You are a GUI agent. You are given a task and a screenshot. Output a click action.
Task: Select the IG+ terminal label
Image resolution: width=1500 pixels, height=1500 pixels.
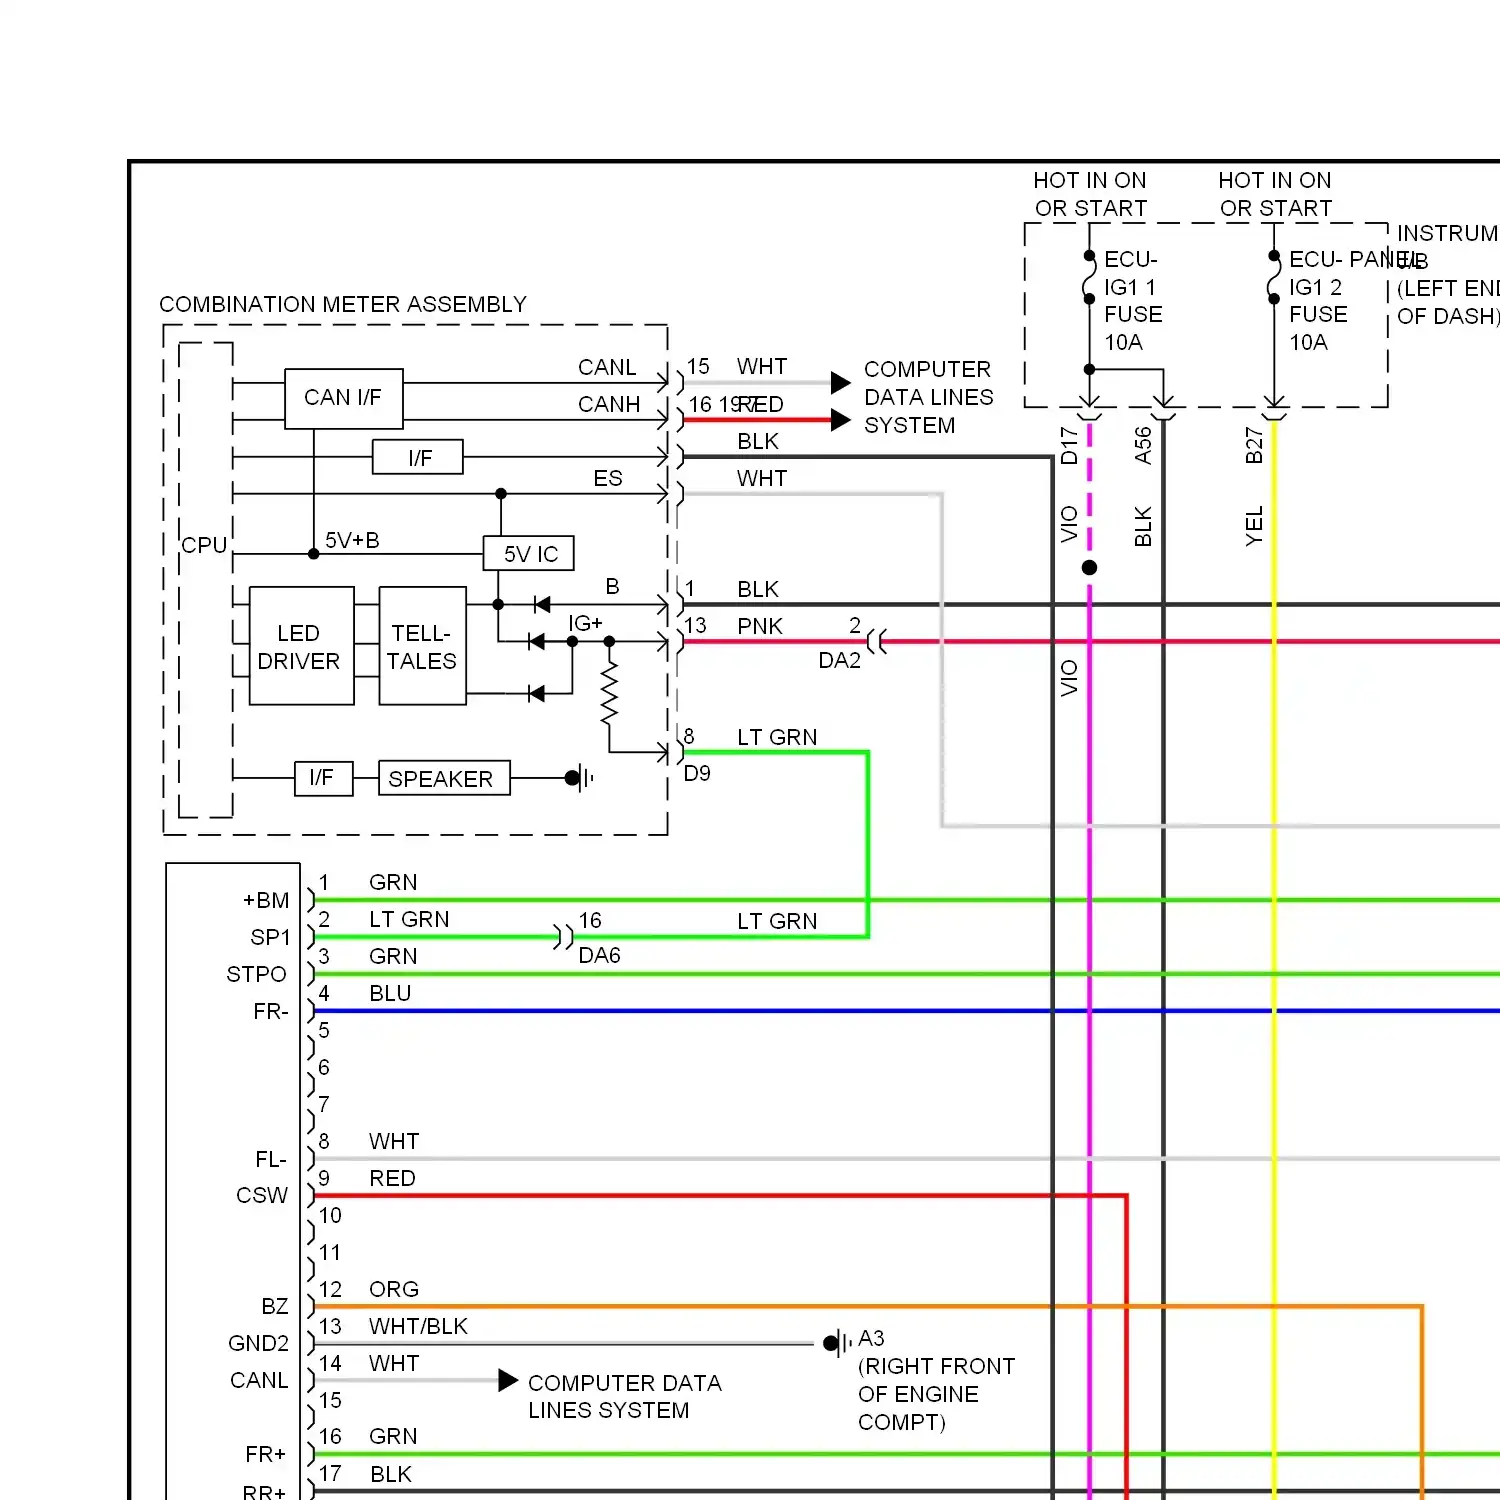585,623
